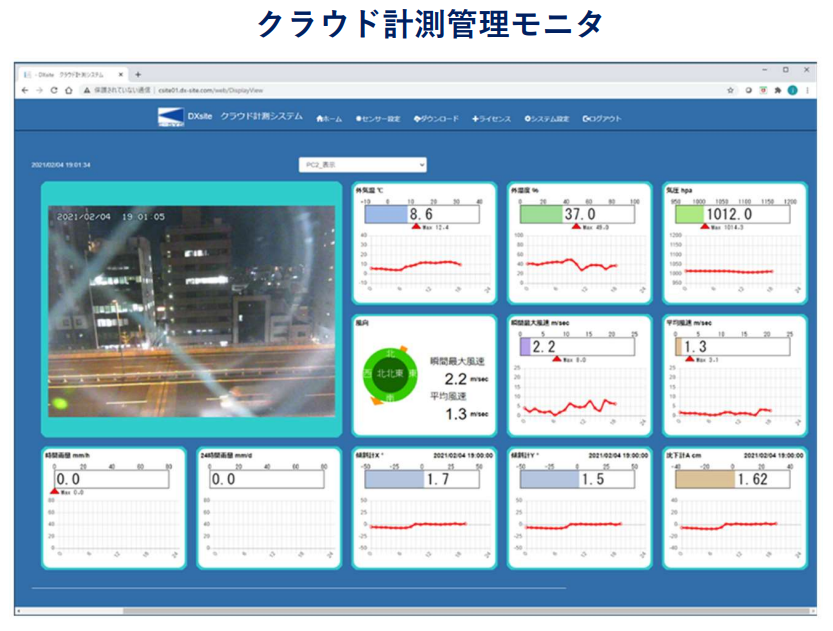This screenshot has width=833, height=631.
Task: Open a new tab with the plus icon
Action: pyautogui.click(x=138, y=75)
